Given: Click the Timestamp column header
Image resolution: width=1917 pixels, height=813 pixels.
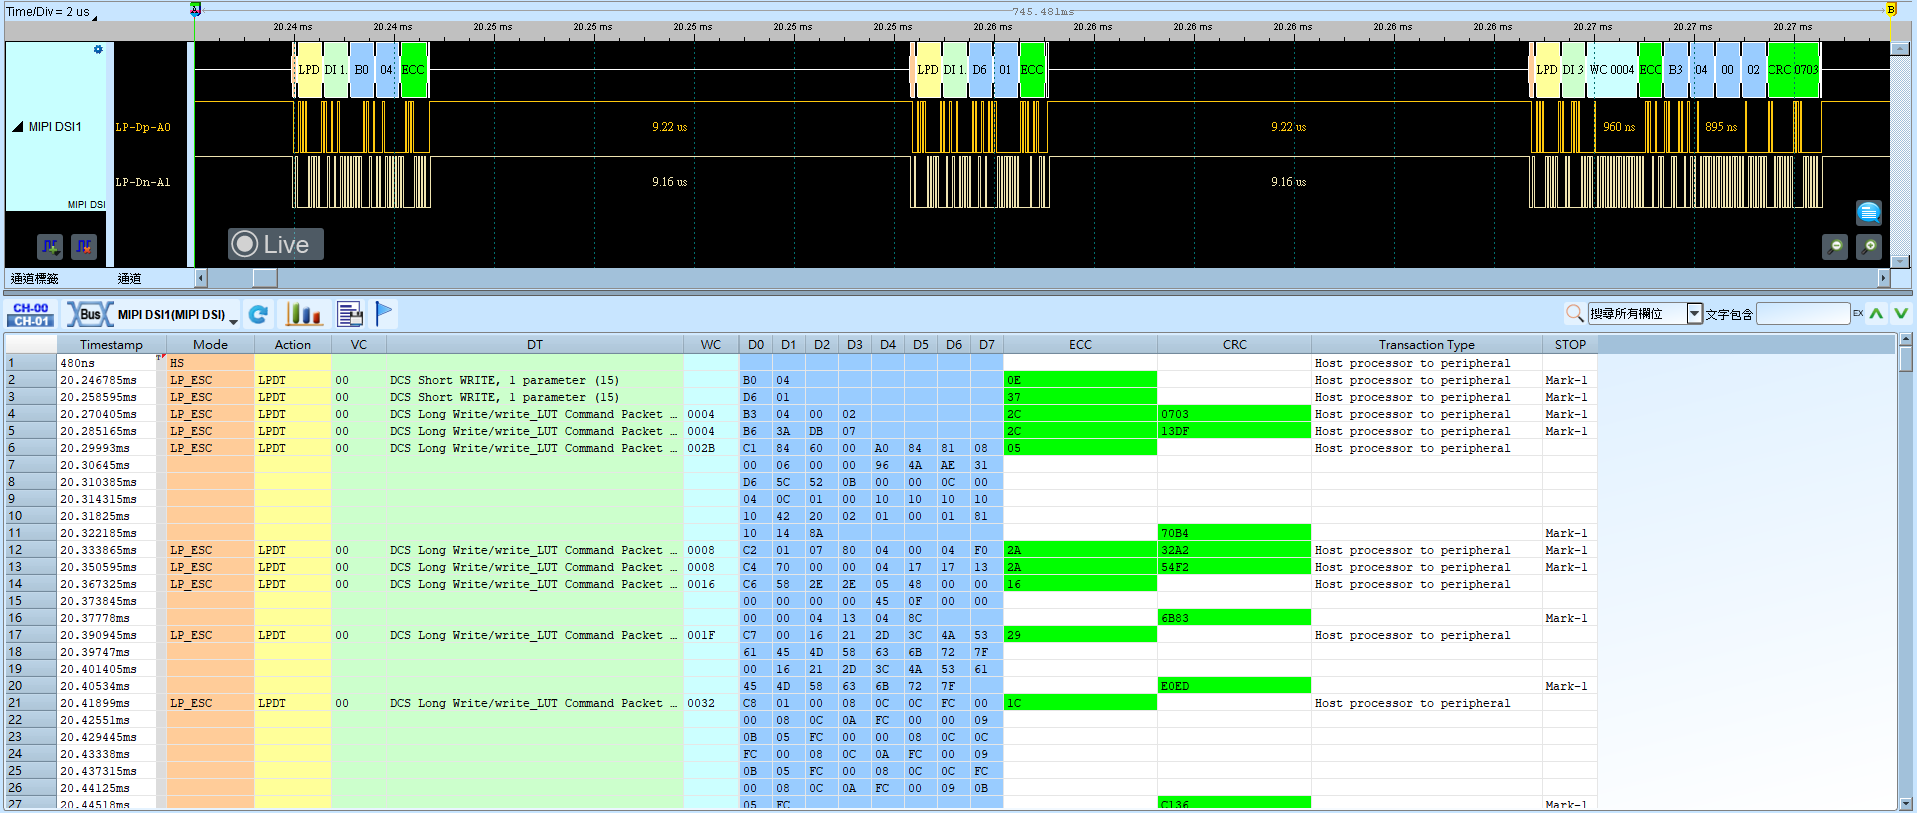Looking at the screenshot, I should point(111,344).
